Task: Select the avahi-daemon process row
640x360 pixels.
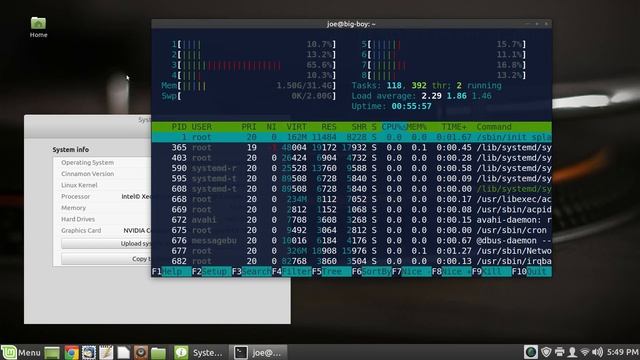Action: click(x=351, y=220)
